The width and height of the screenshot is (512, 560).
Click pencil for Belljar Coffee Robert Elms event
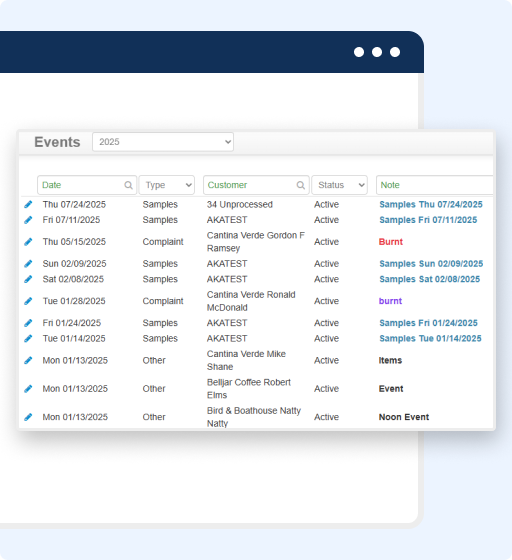[28, 389]
